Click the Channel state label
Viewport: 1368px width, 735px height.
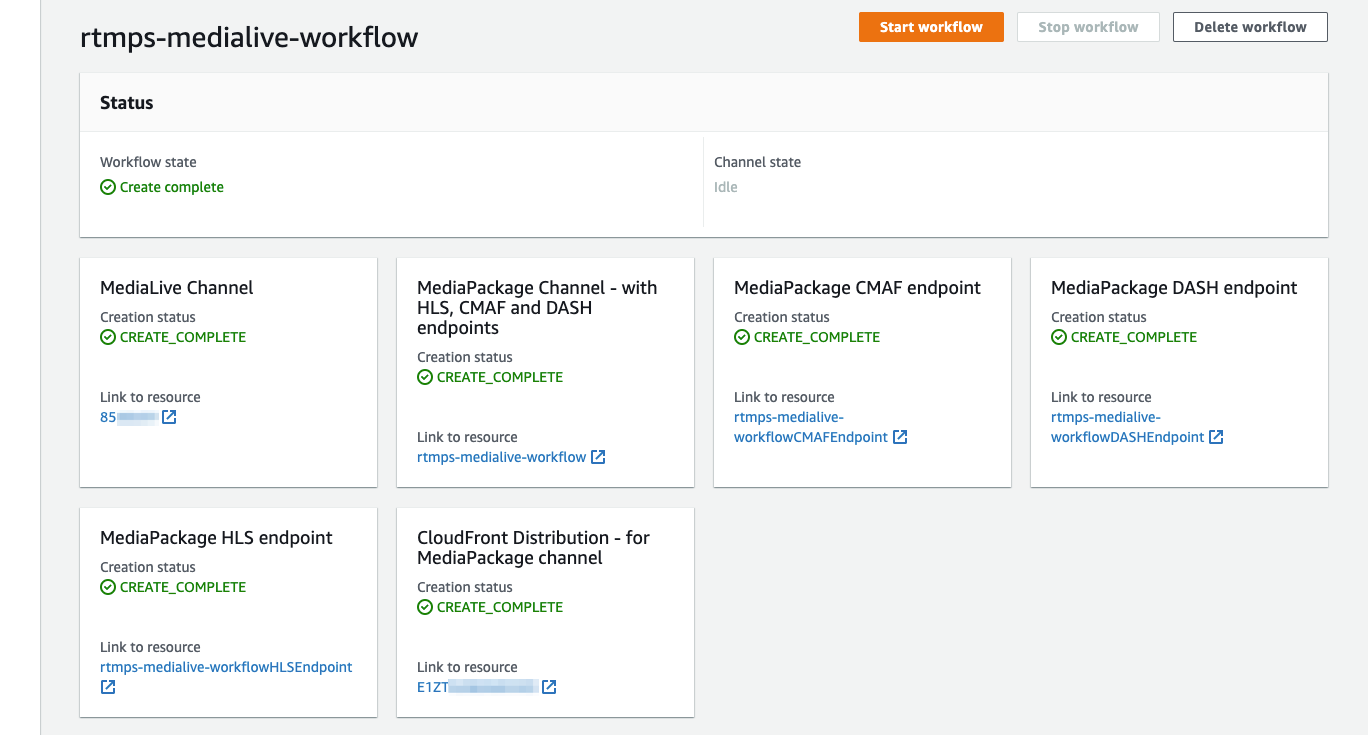pos(757,162)
